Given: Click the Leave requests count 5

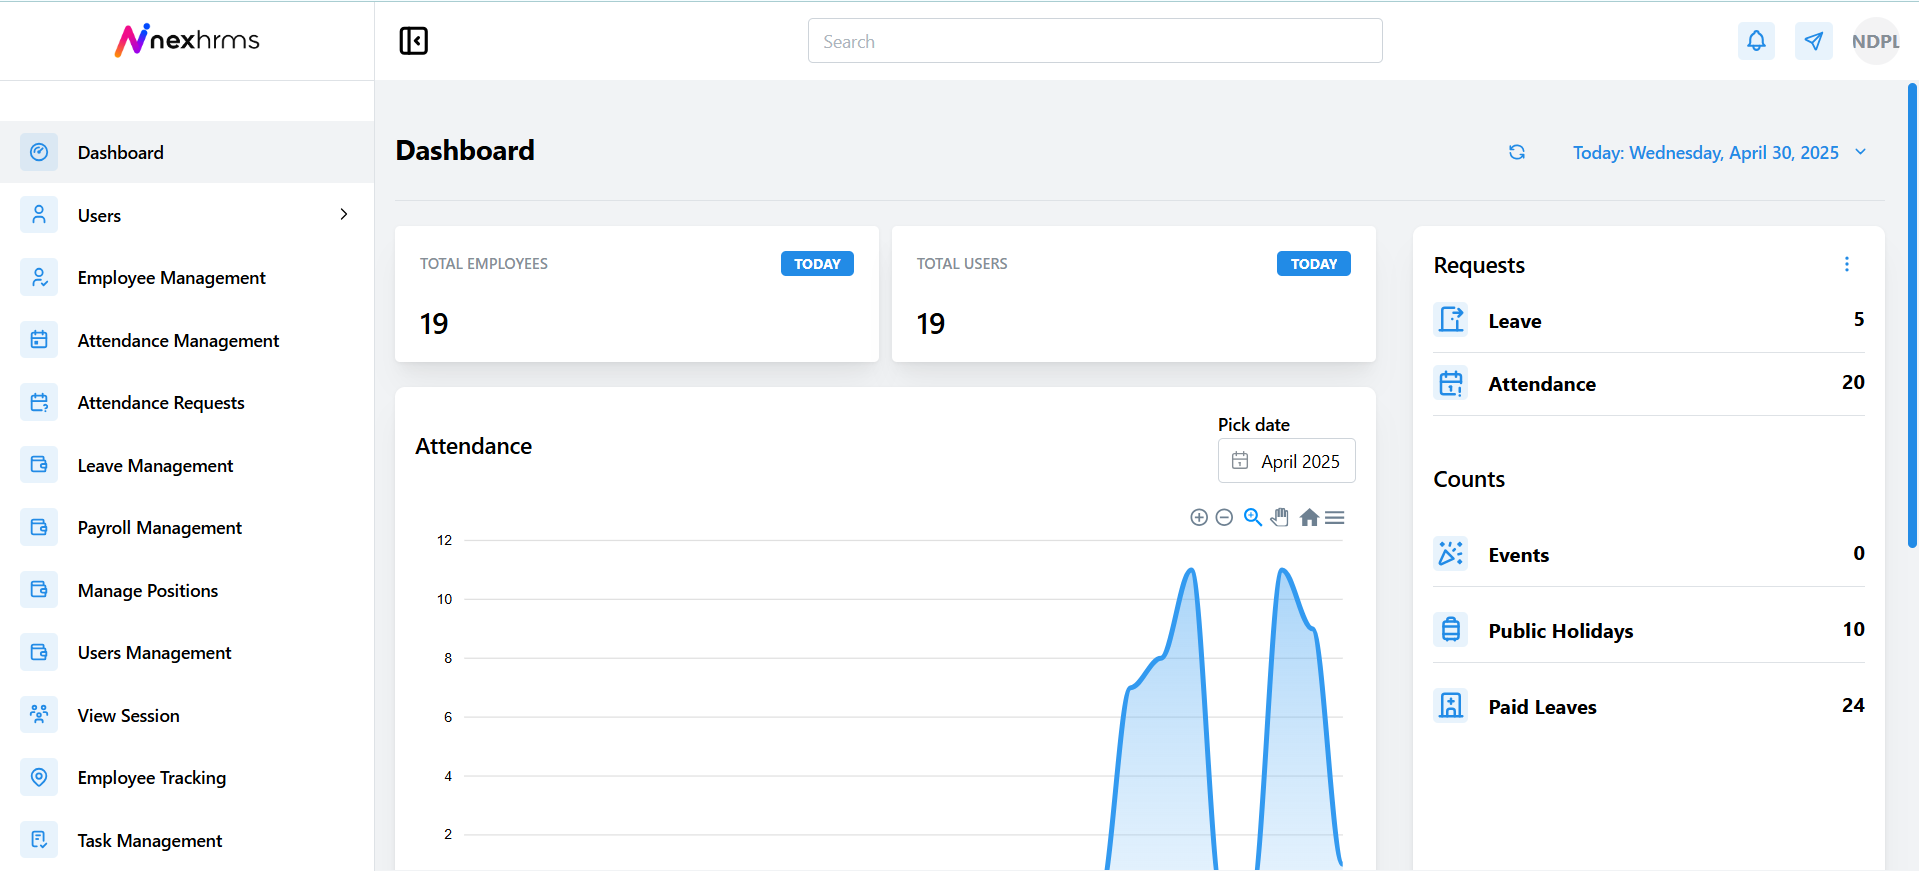Looking at the screenshot, I should pos(1859,319).
